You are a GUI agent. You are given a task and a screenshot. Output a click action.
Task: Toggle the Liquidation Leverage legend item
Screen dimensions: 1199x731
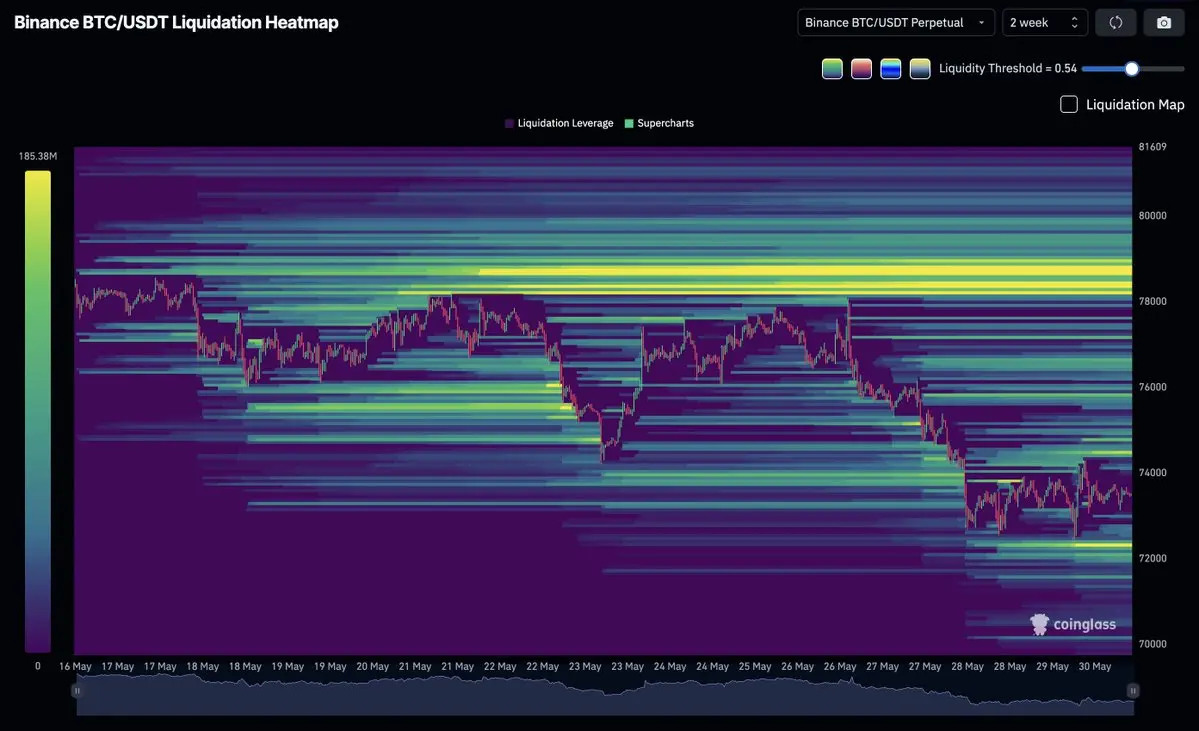click(x=559, y=123)
